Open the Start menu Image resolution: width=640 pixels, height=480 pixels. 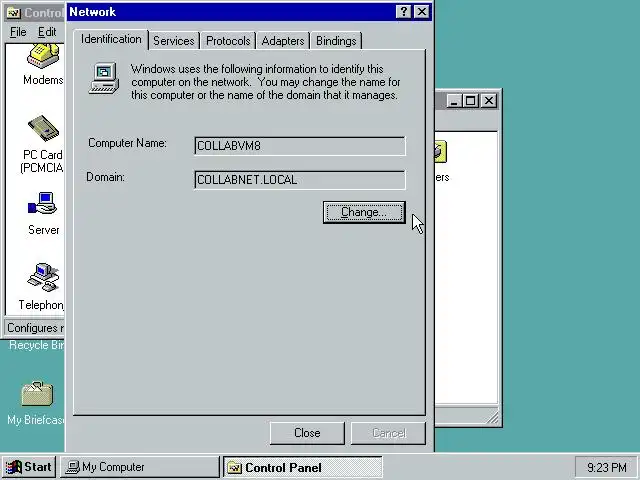tap(29, 467)
